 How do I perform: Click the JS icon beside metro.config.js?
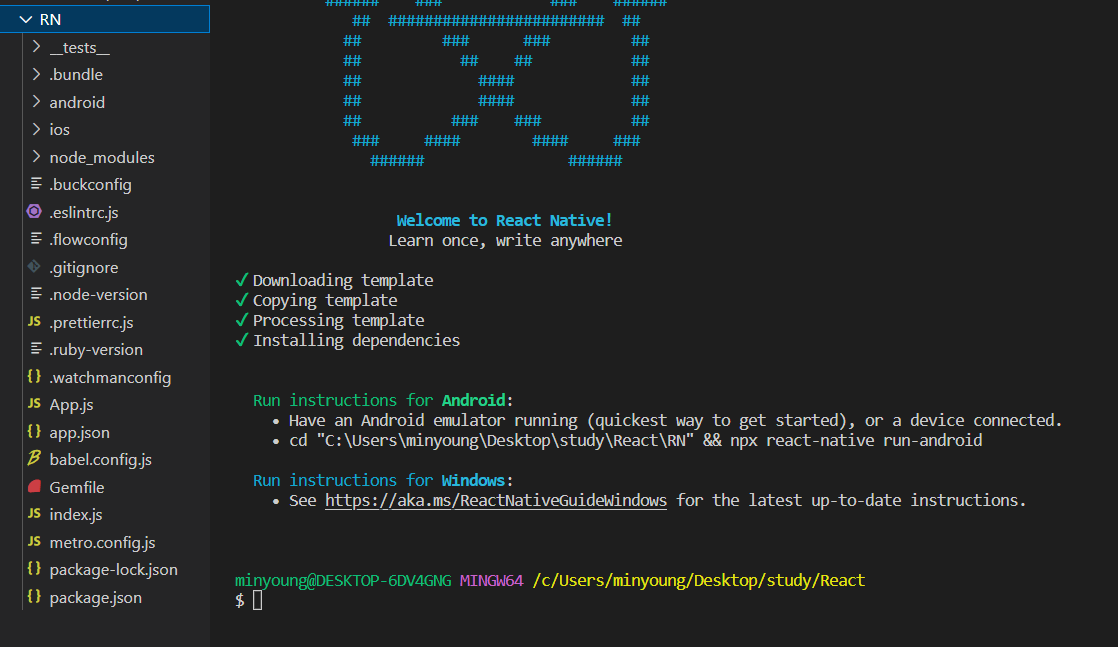coord(34,541)
